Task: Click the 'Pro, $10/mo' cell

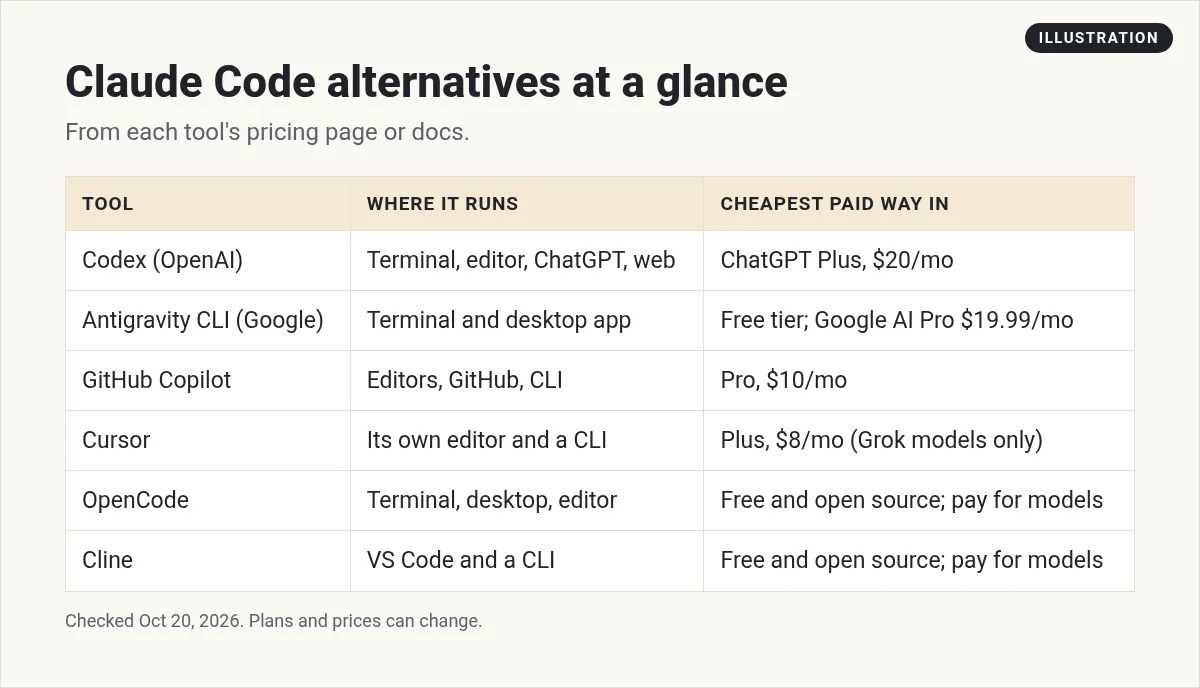Action: point(919,381)
